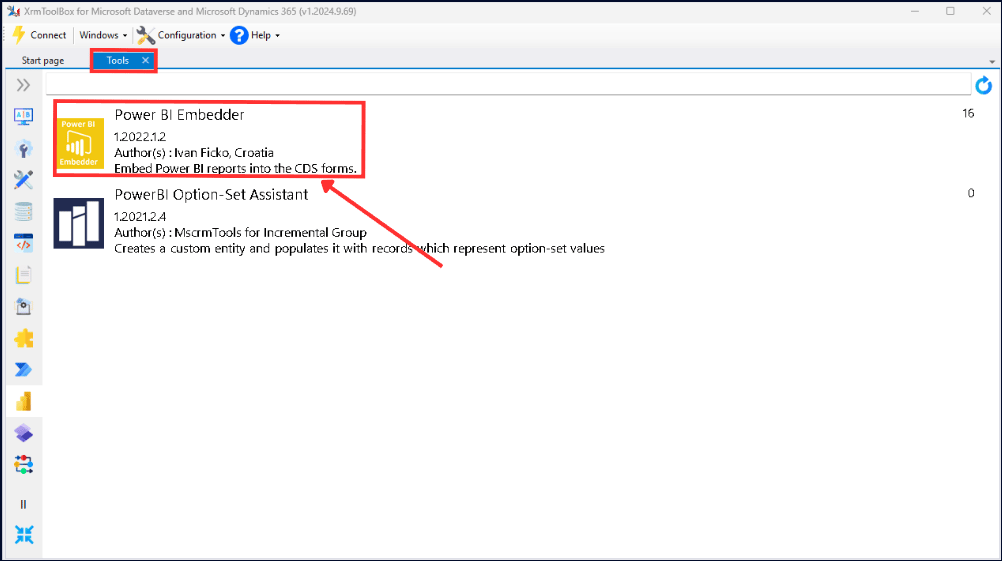
Task: Select the Tools tab
Action: tap(118, 60)
